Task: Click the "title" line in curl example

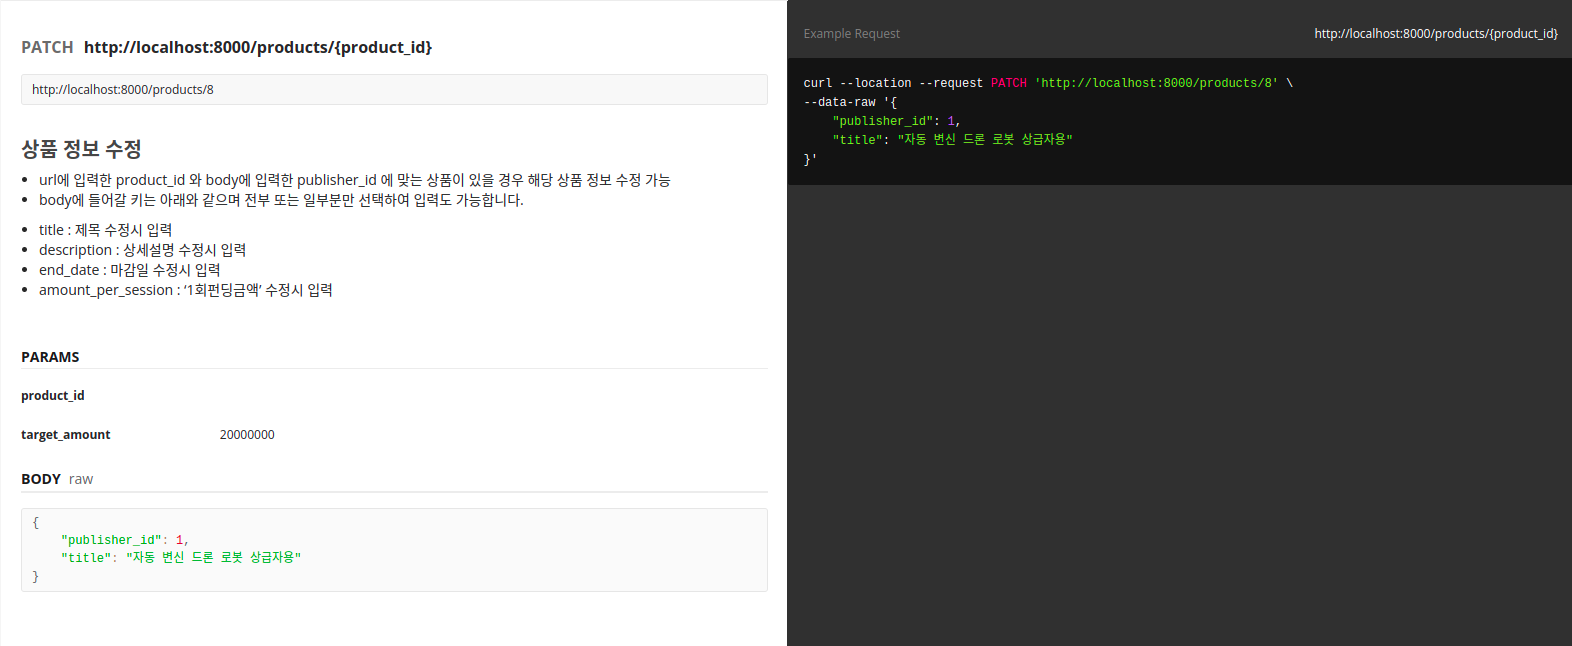Action: 952,140
